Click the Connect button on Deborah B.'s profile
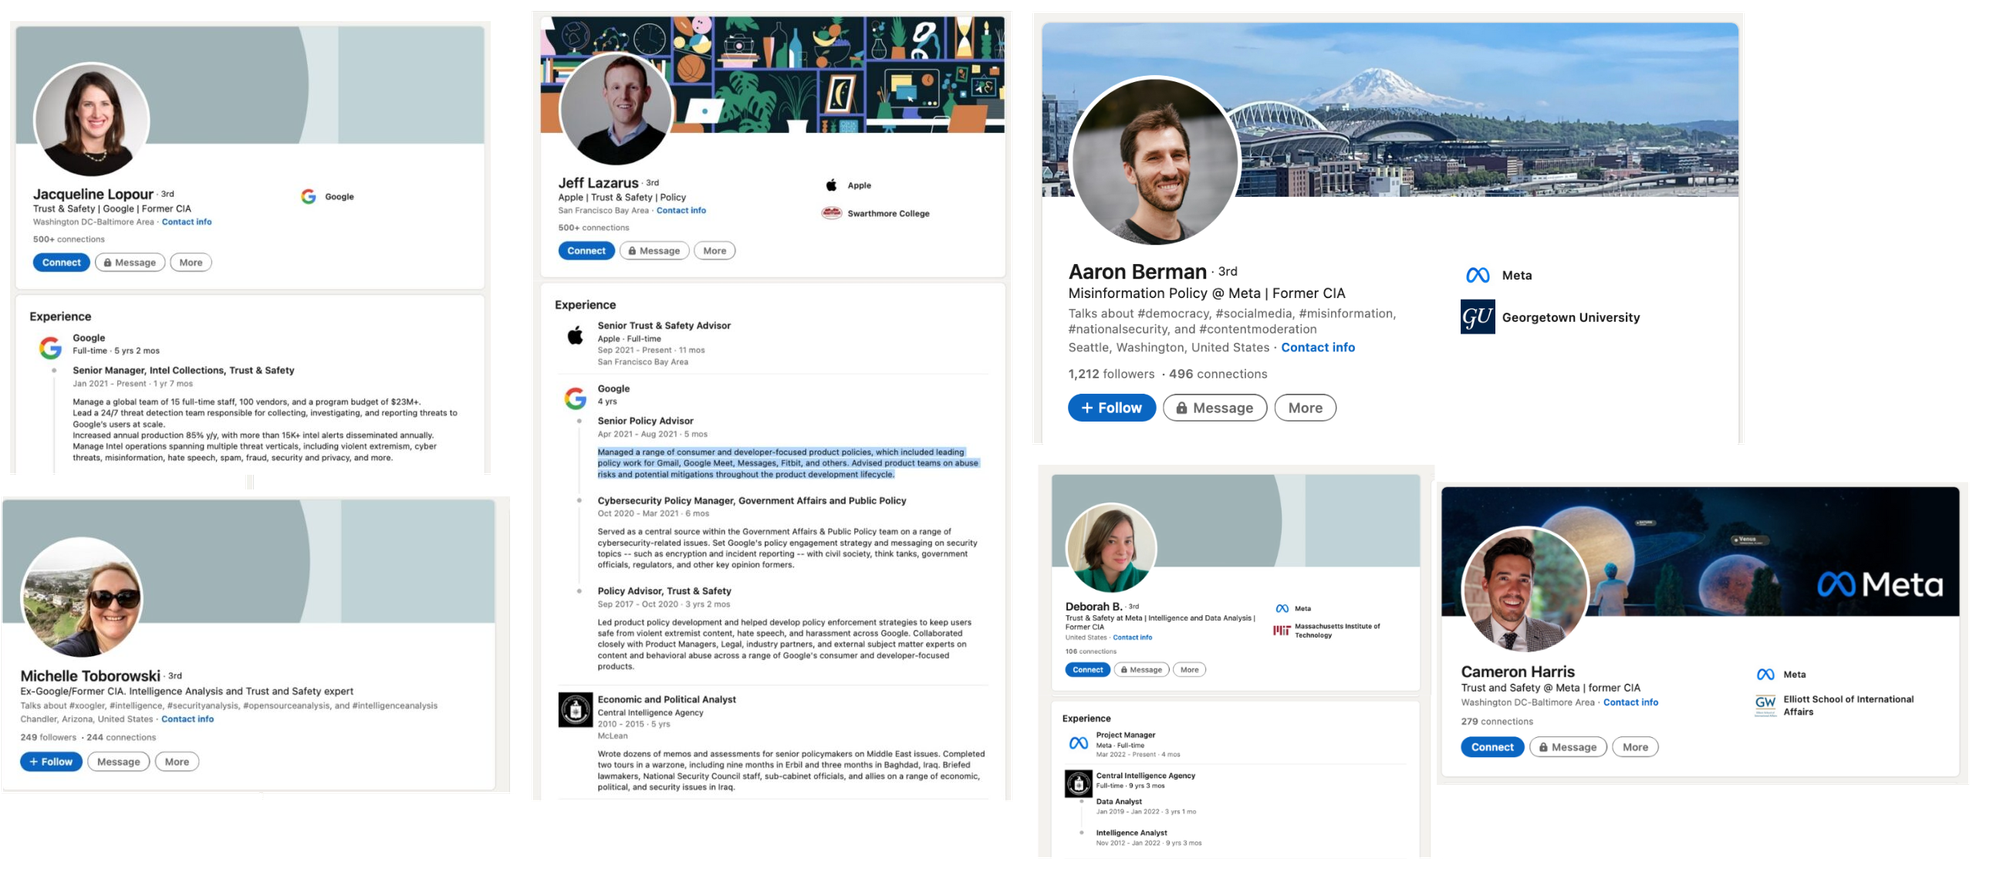2000x877 pixels. pos(1087,670)
